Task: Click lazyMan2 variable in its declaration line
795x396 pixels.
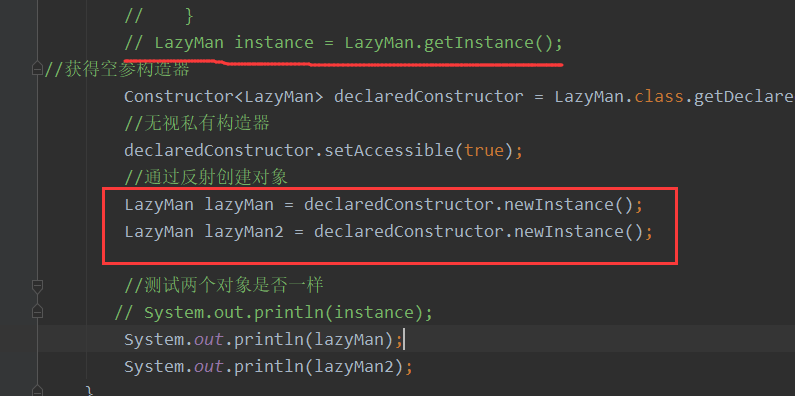Action: pyautogui.click(x=244, y=232)
